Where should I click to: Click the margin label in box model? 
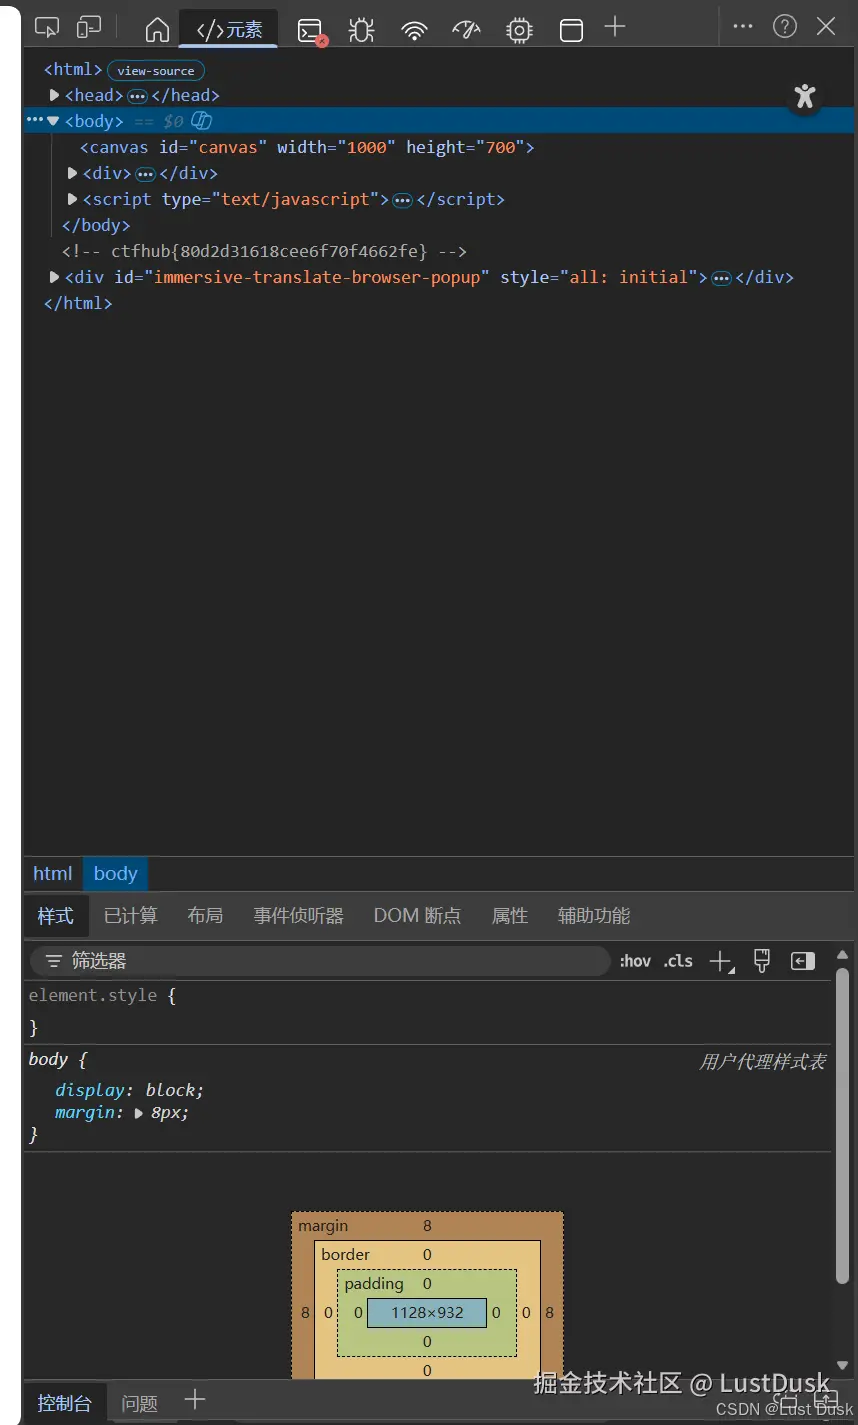pos(323,1226)
